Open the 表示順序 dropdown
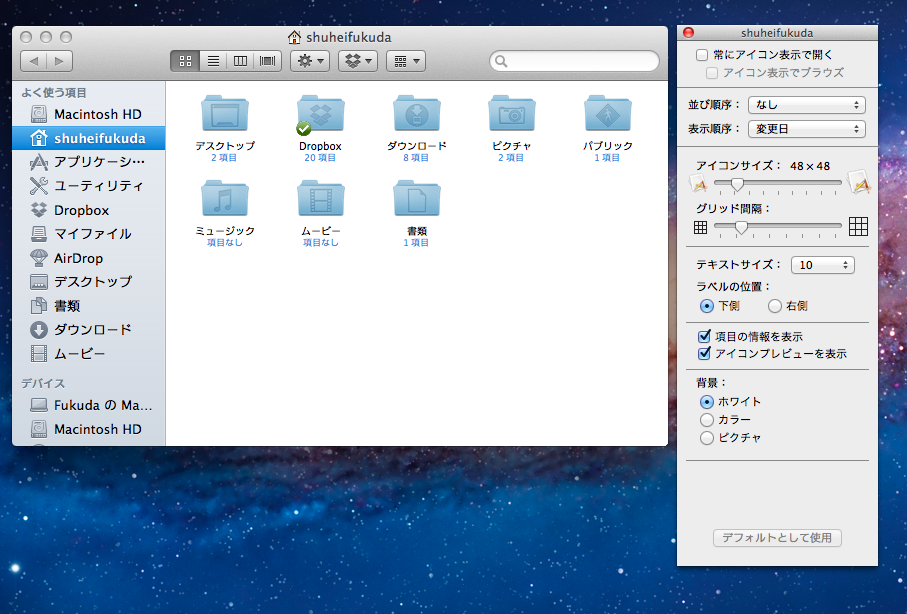The height and width of the screenshot is (614, 907). [x=806, y=129]
